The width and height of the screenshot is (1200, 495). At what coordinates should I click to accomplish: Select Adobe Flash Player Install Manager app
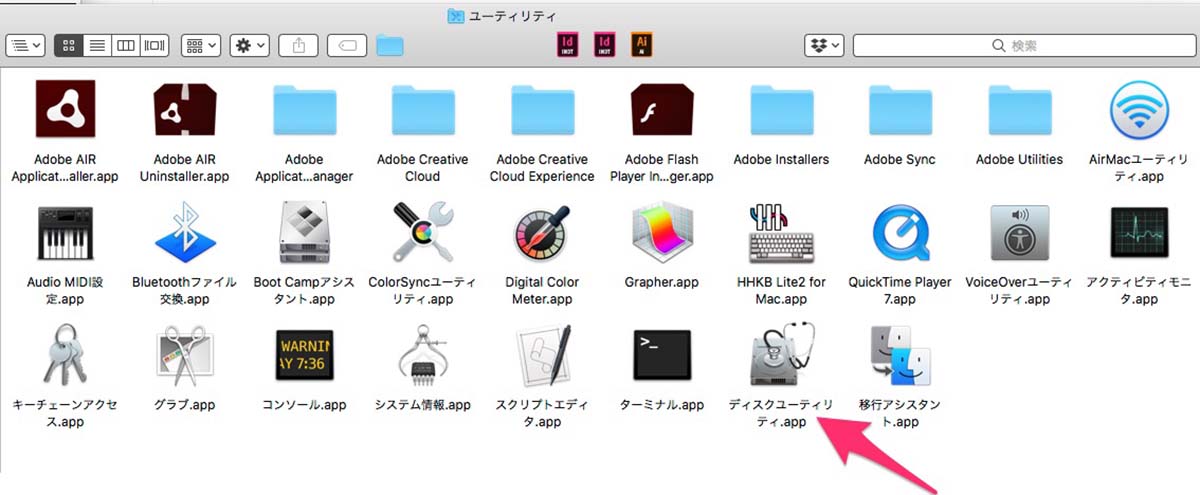point(661,112)
